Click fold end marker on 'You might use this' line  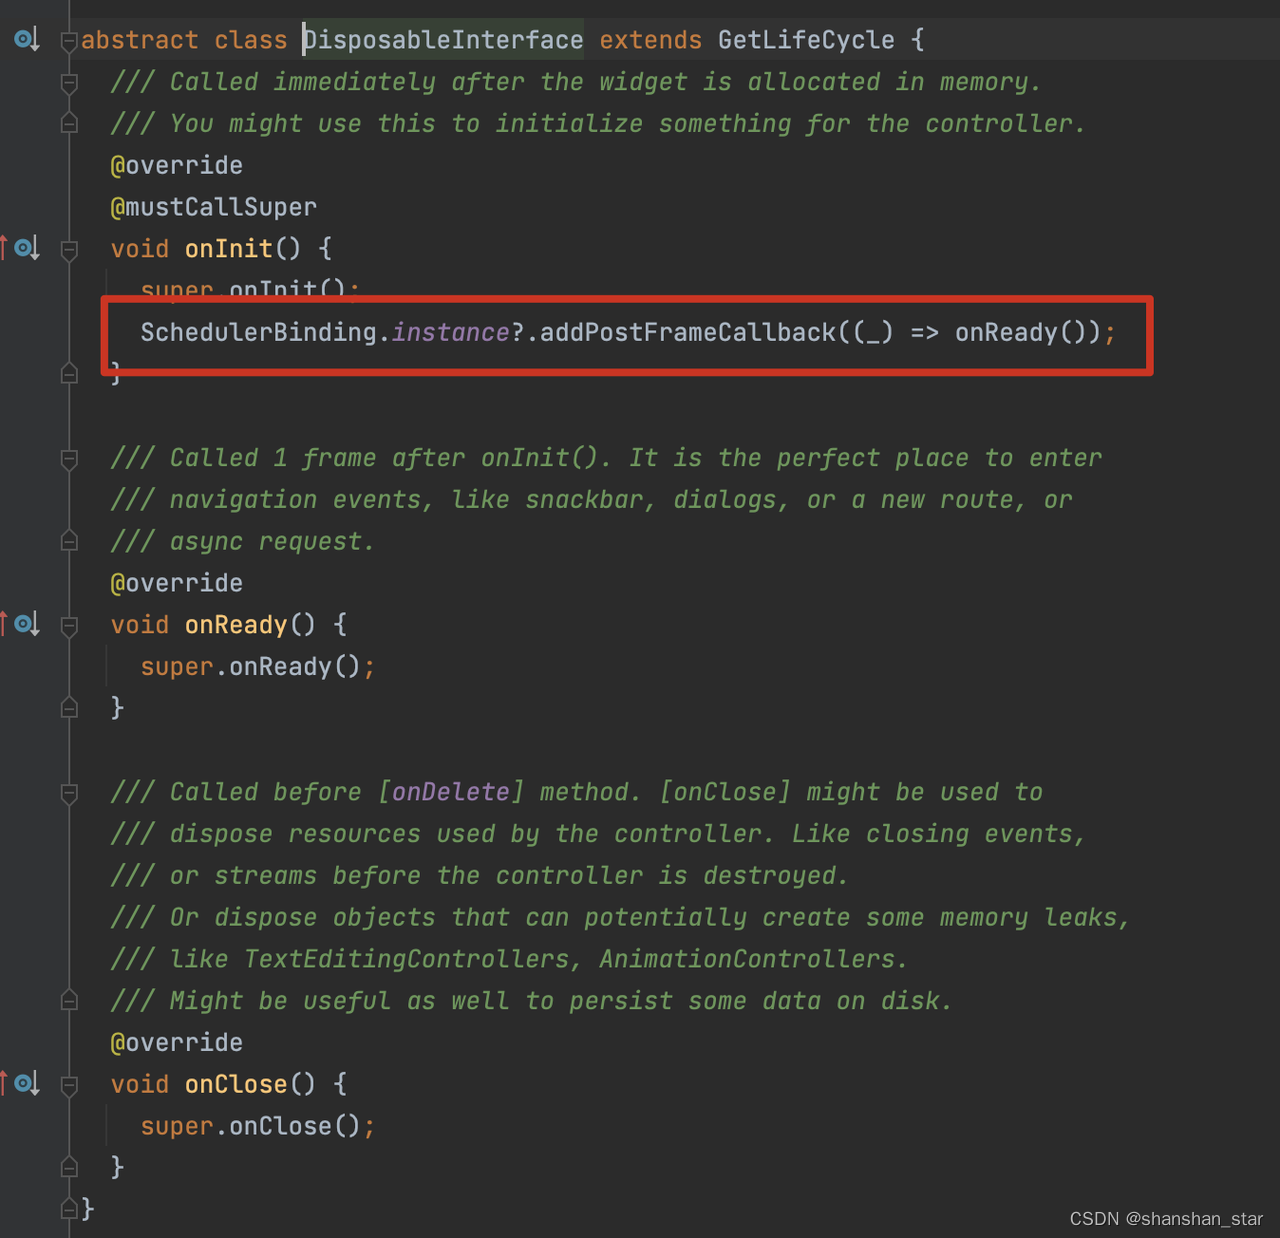pyautogui.click(x=69, y=123)
